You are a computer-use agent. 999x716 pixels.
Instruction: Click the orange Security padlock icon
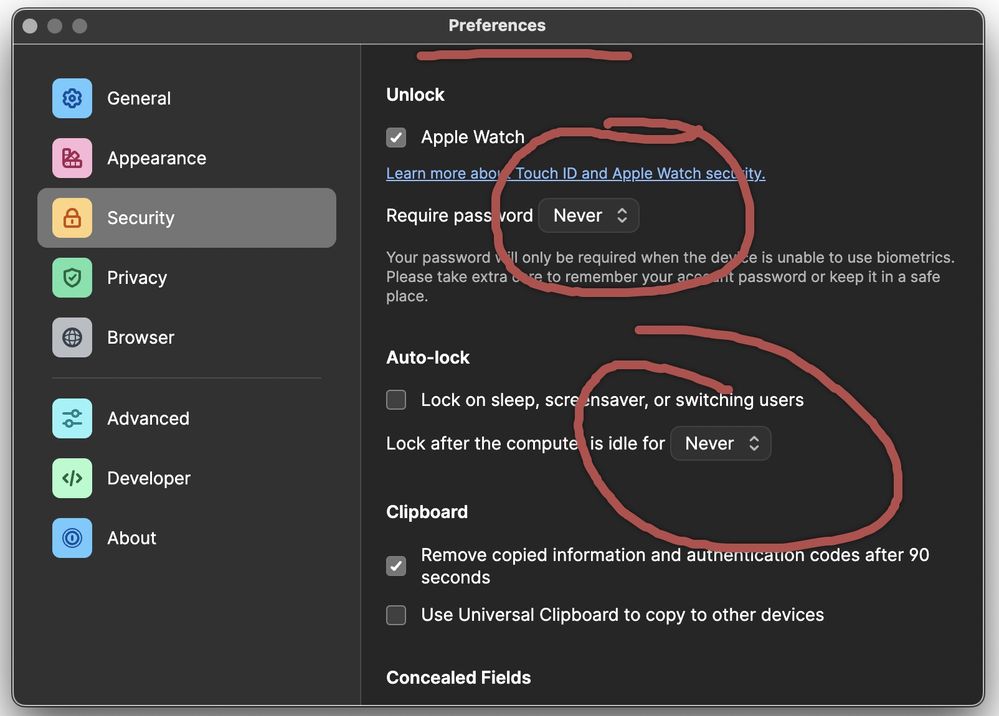click(72, 218)
